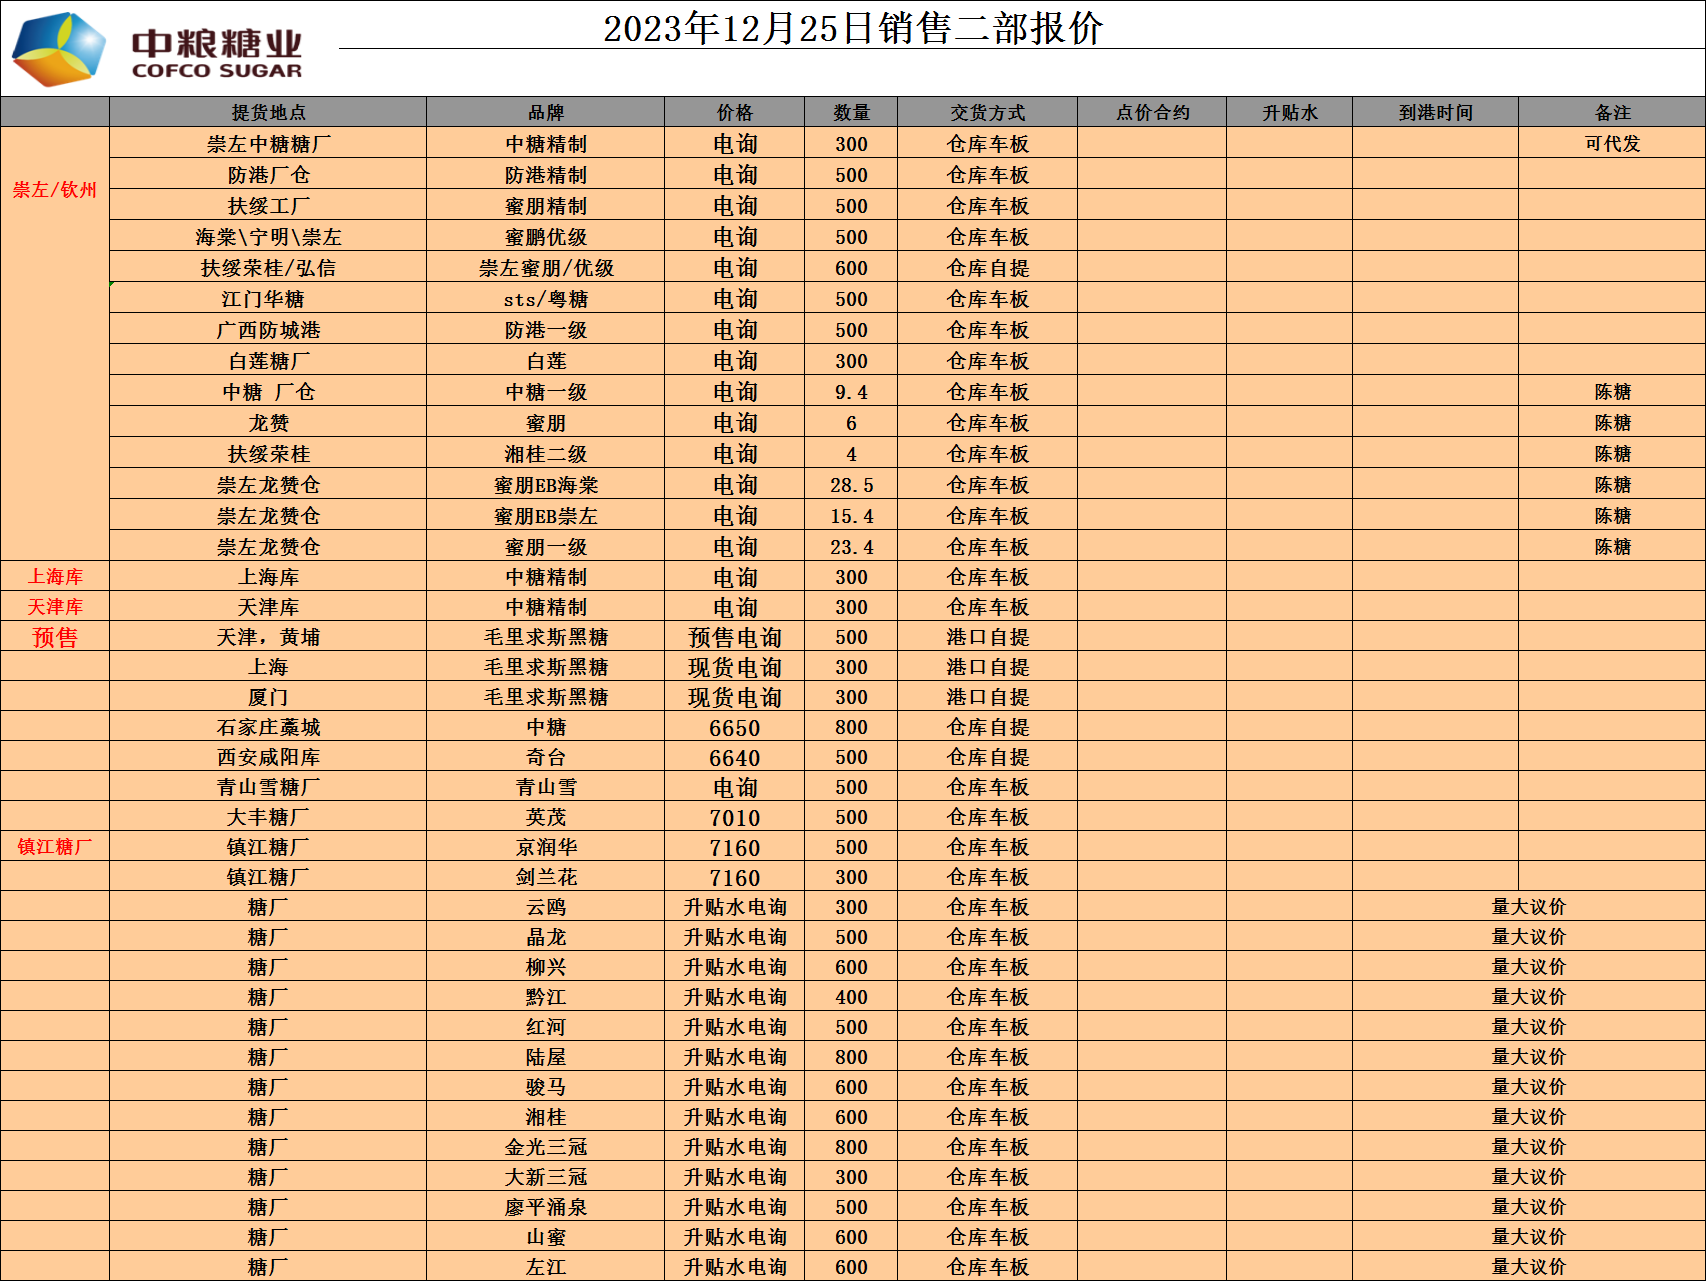Click the quantity cell 28.5

[851, 485]
